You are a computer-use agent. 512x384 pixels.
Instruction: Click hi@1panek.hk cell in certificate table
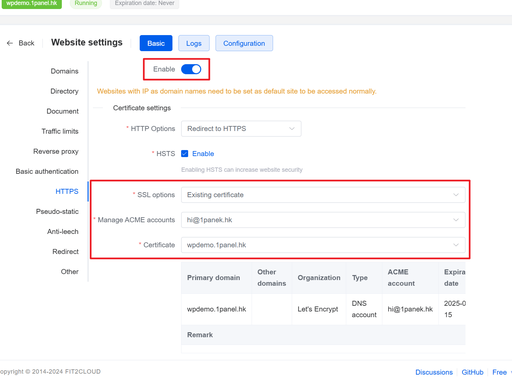(x=410, y=309)
